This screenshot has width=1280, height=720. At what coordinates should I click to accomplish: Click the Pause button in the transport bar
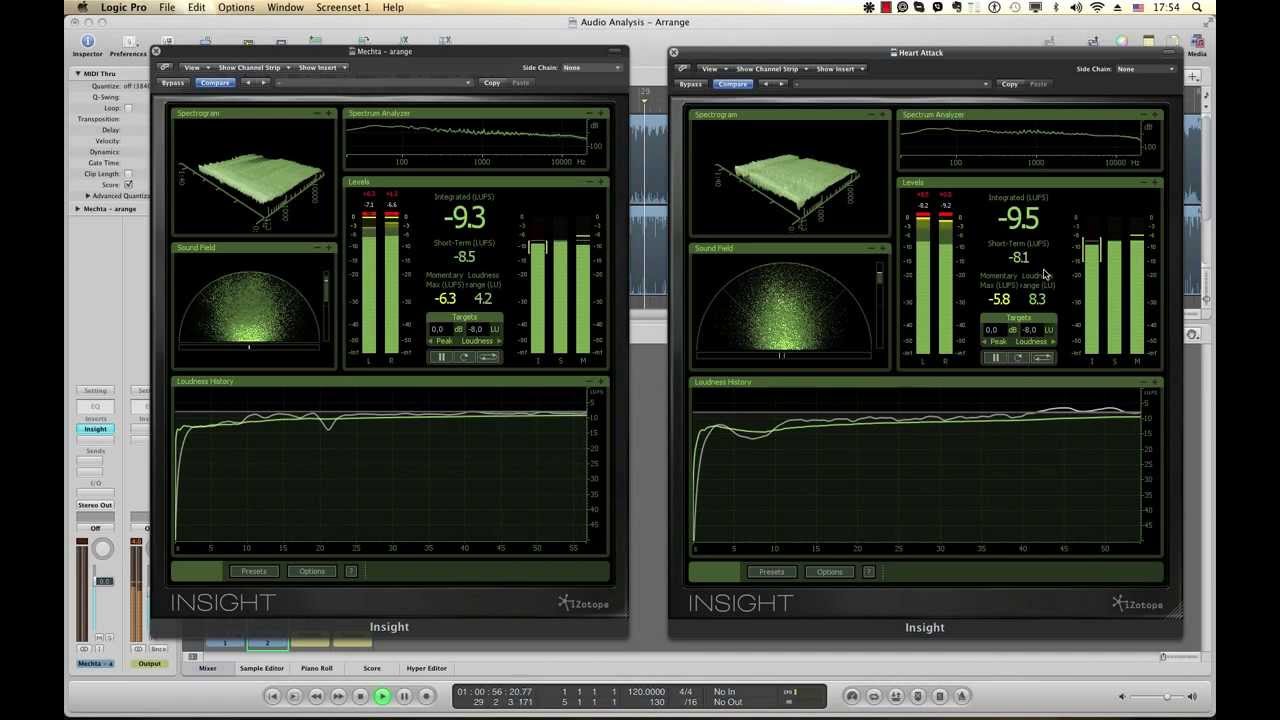404,696
